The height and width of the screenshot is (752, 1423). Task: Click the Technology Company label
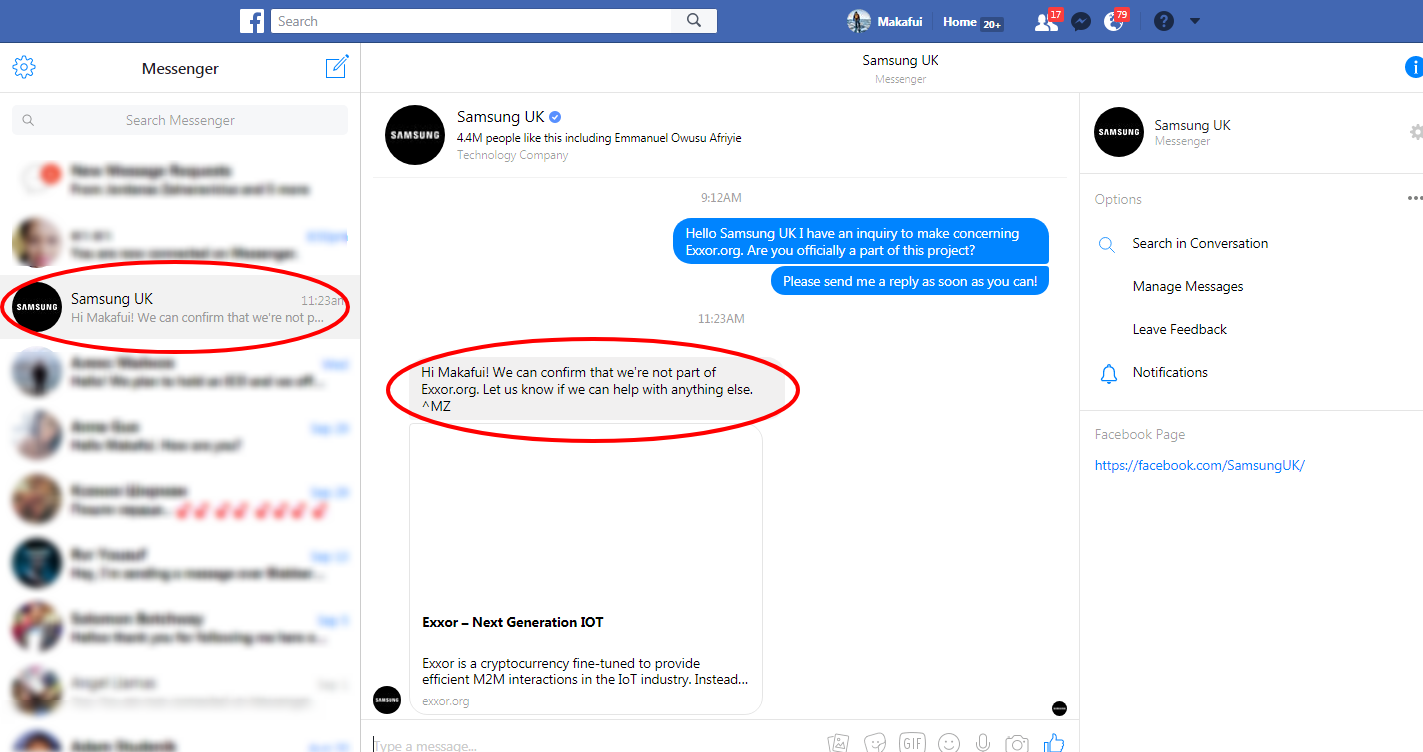[x=512, y=155]
